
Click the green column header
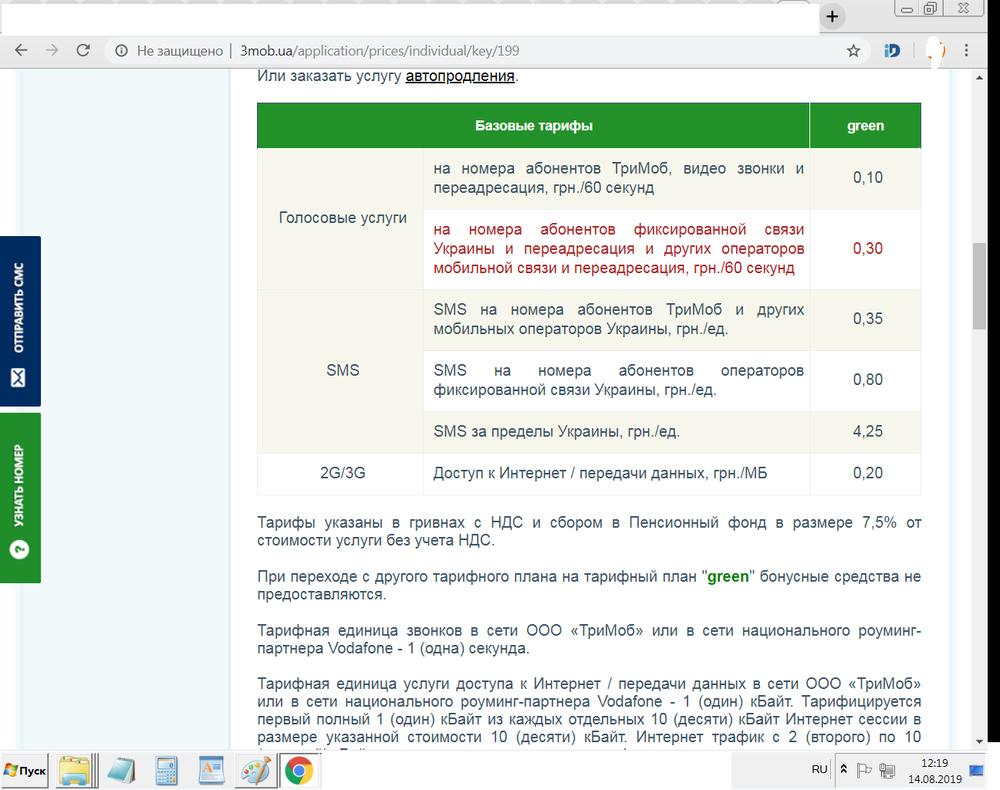coord(865,126)
